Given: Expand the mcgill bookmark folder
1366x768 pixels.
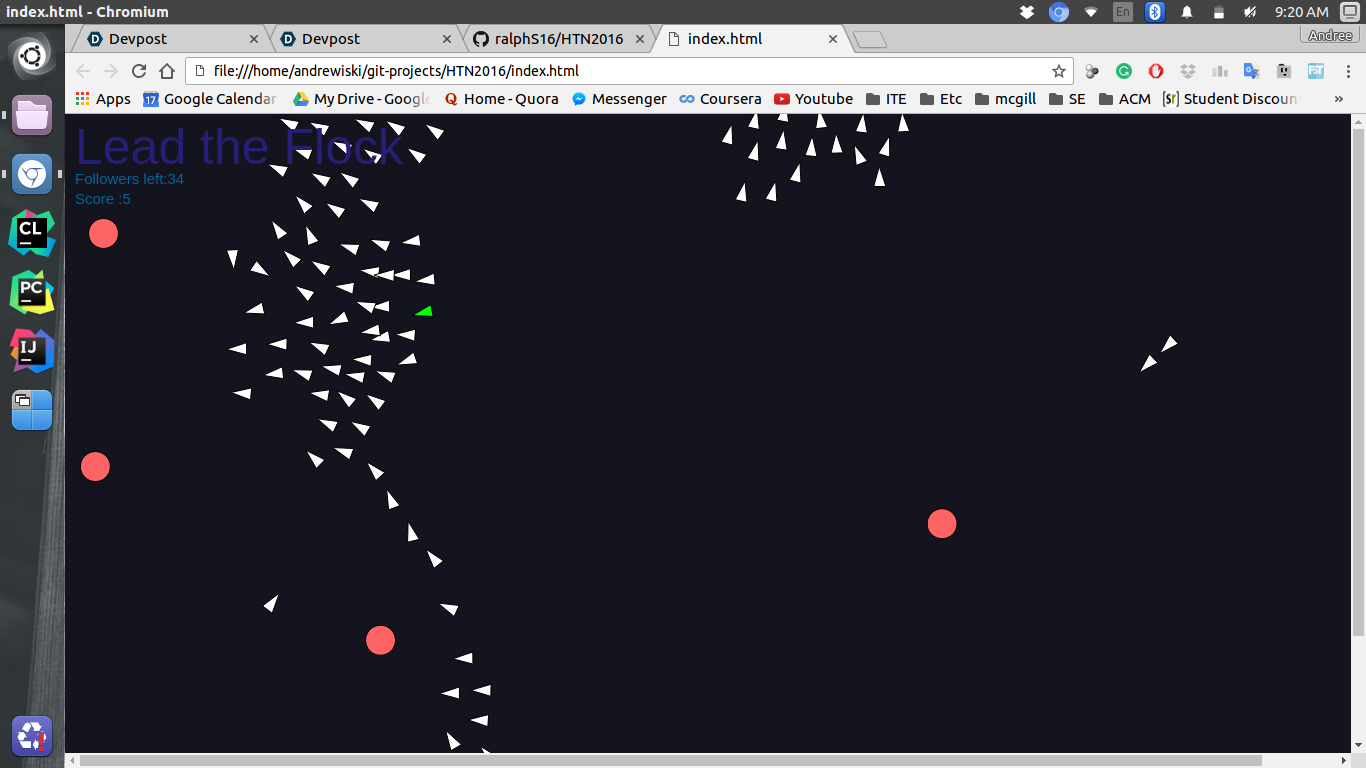Looking at the screenshot, I should pyautogui.click(x=1005, y=99).
